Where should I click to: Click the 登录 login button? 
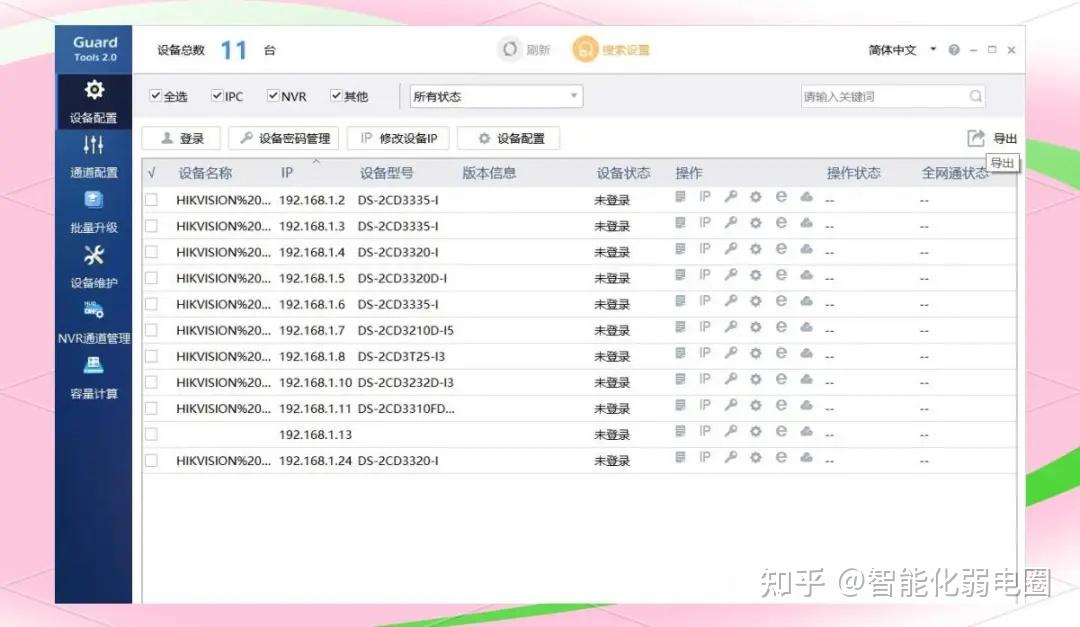coord(180,138)
